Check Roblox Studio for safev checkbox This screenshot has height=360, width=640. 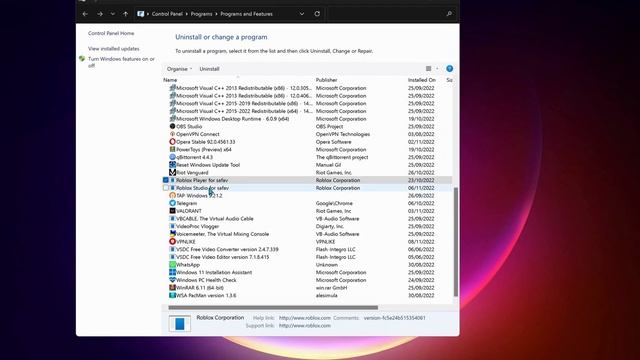tap(166, 188)
